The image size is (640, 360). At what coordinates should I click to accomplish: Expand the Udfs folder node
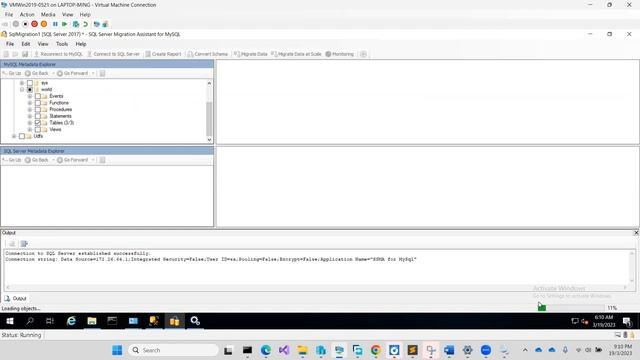tap(14, 136)
